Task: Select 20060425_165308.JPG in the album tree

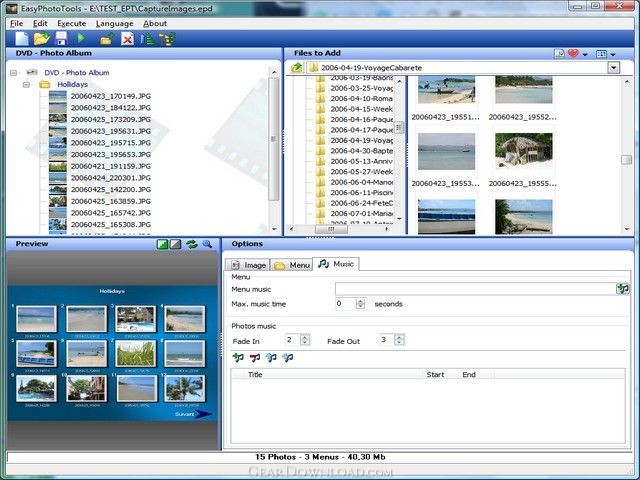Action: [x=111, y=225]
